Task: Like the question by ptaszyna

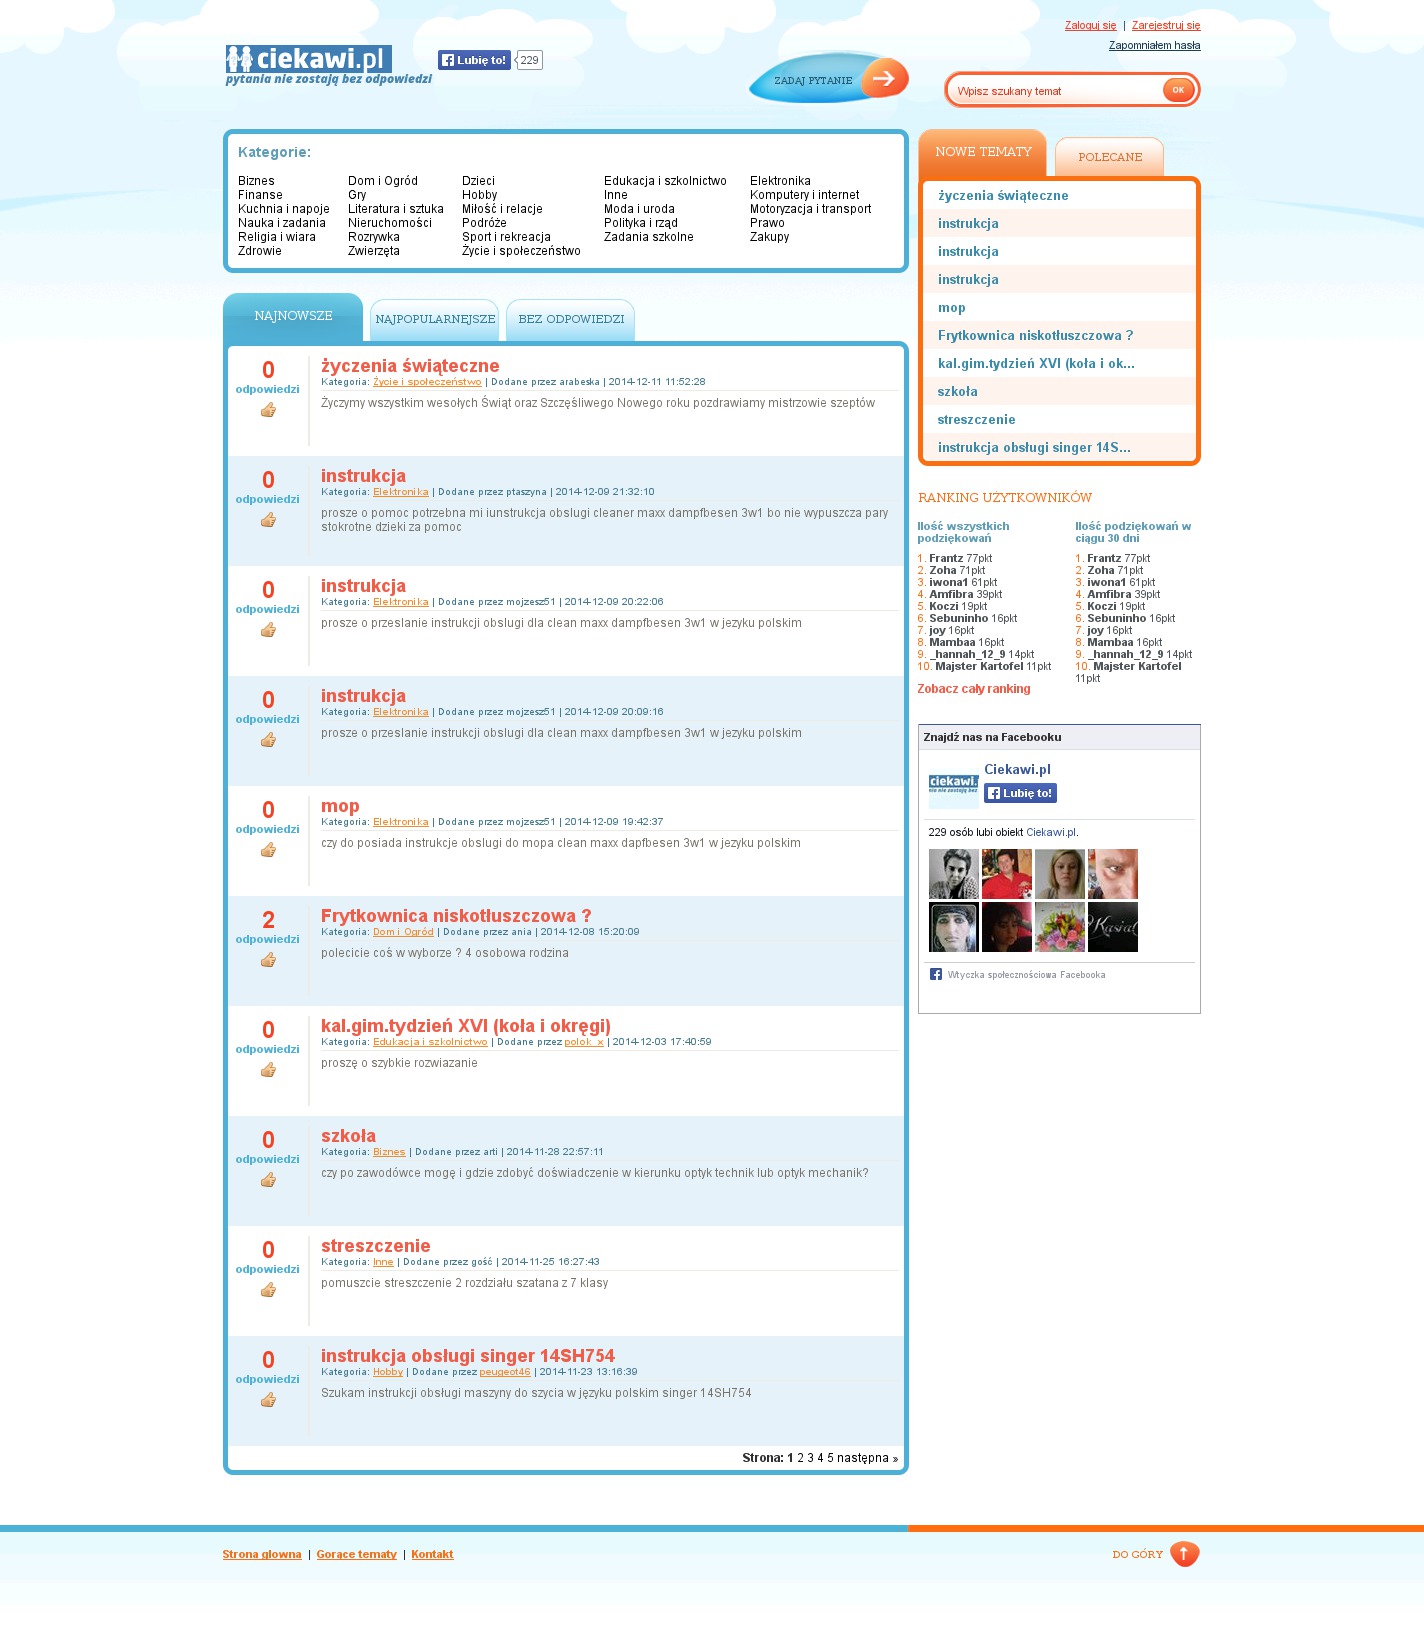Action: point(268,520)
